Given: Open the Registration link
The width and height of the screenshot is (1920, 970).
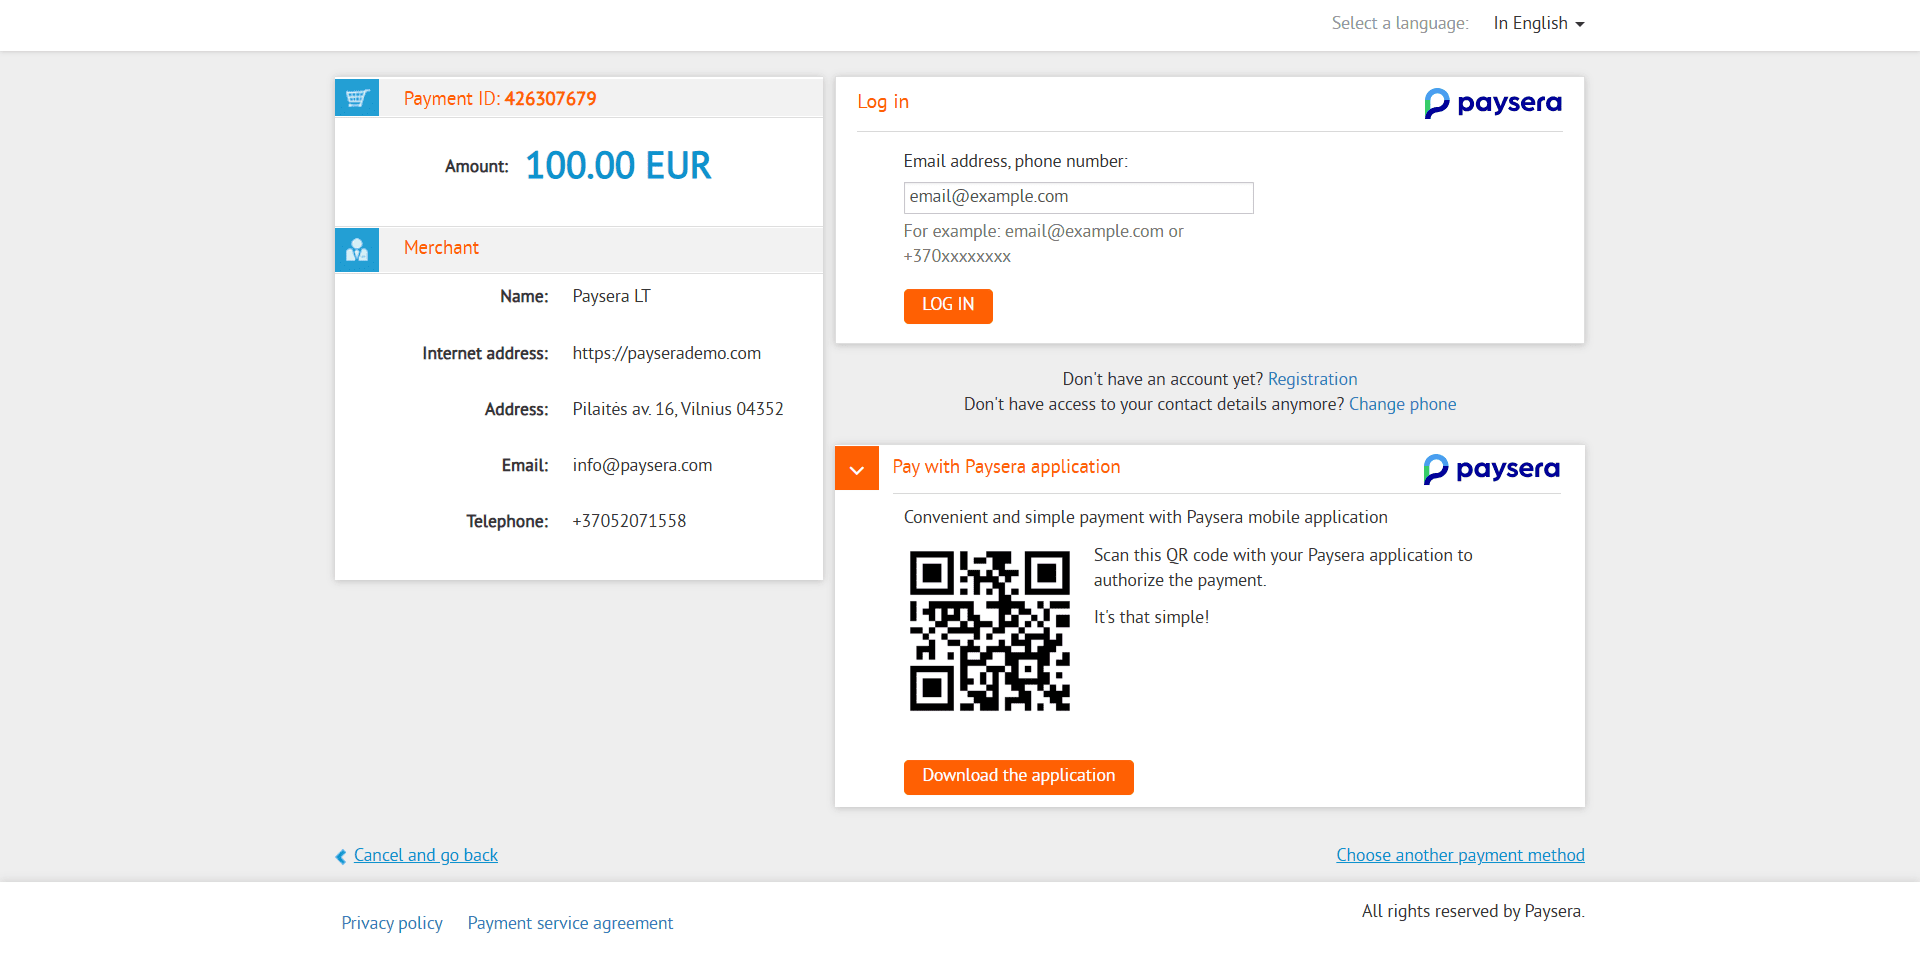Looking at the screenshot, I should pyautogui.click(x=1312, y=379).
